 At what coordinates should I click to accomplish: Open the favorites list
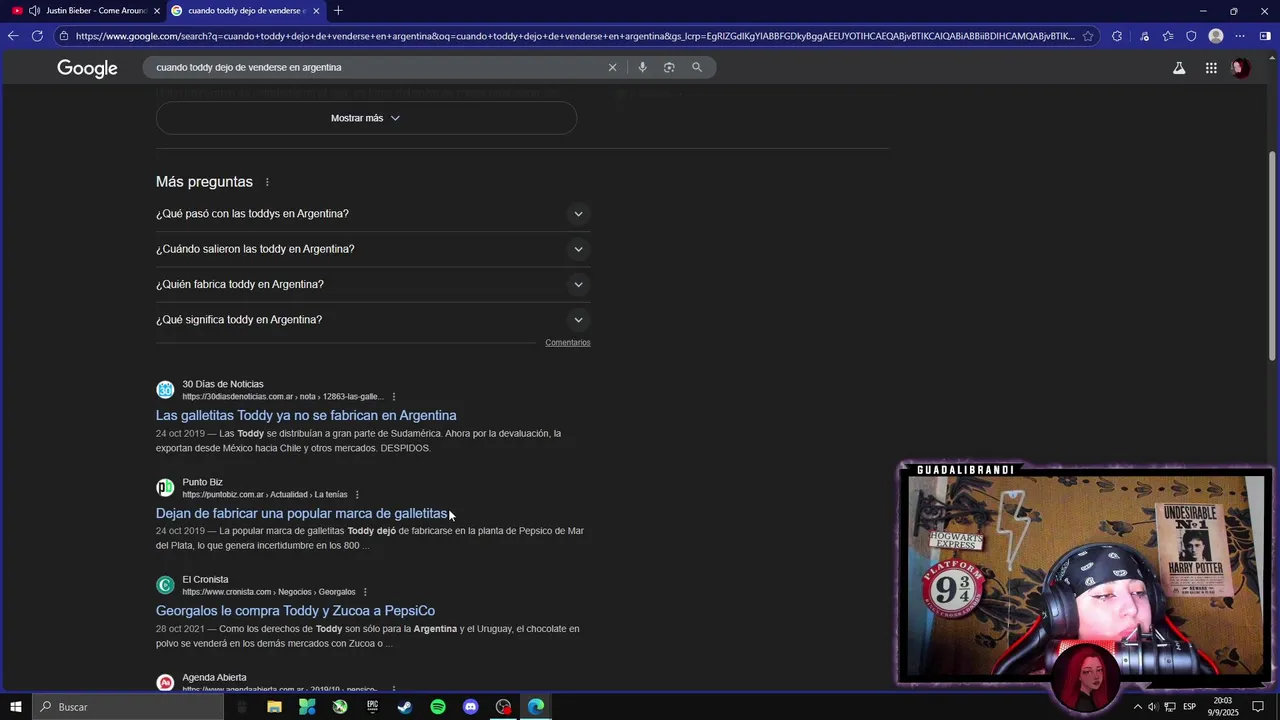tap(1168, 36)
